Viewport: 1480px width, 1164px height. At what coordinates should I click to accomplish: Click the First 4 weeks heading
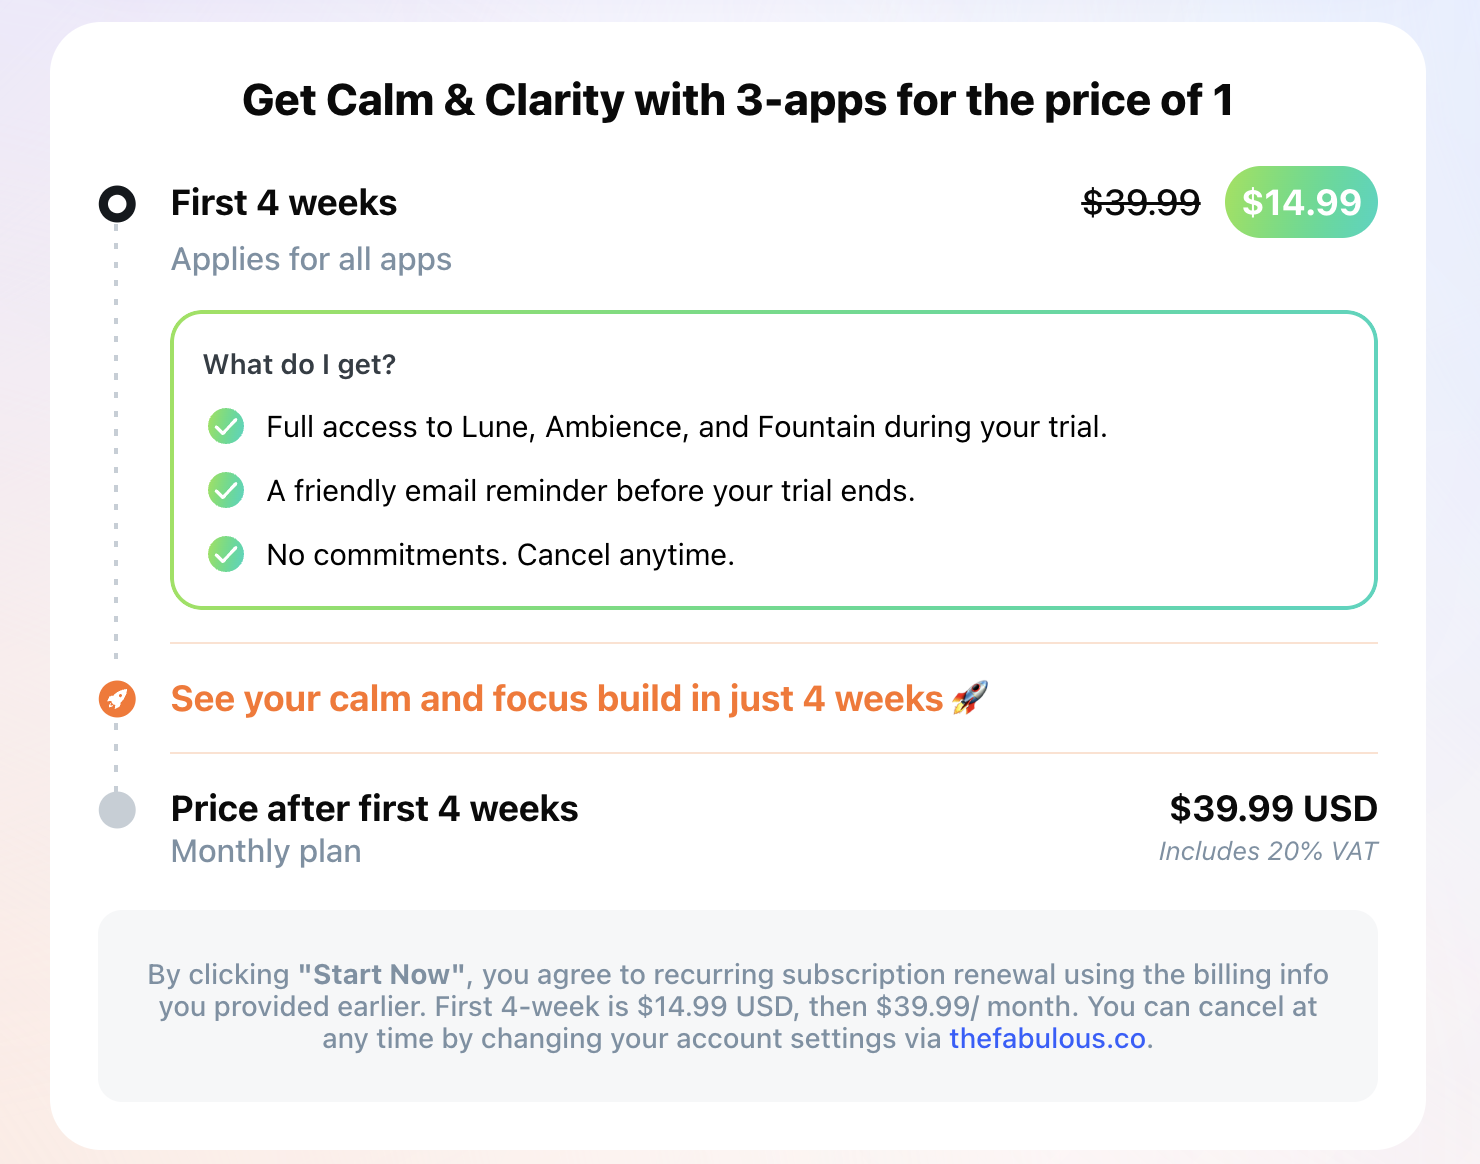tap(284, 203)
